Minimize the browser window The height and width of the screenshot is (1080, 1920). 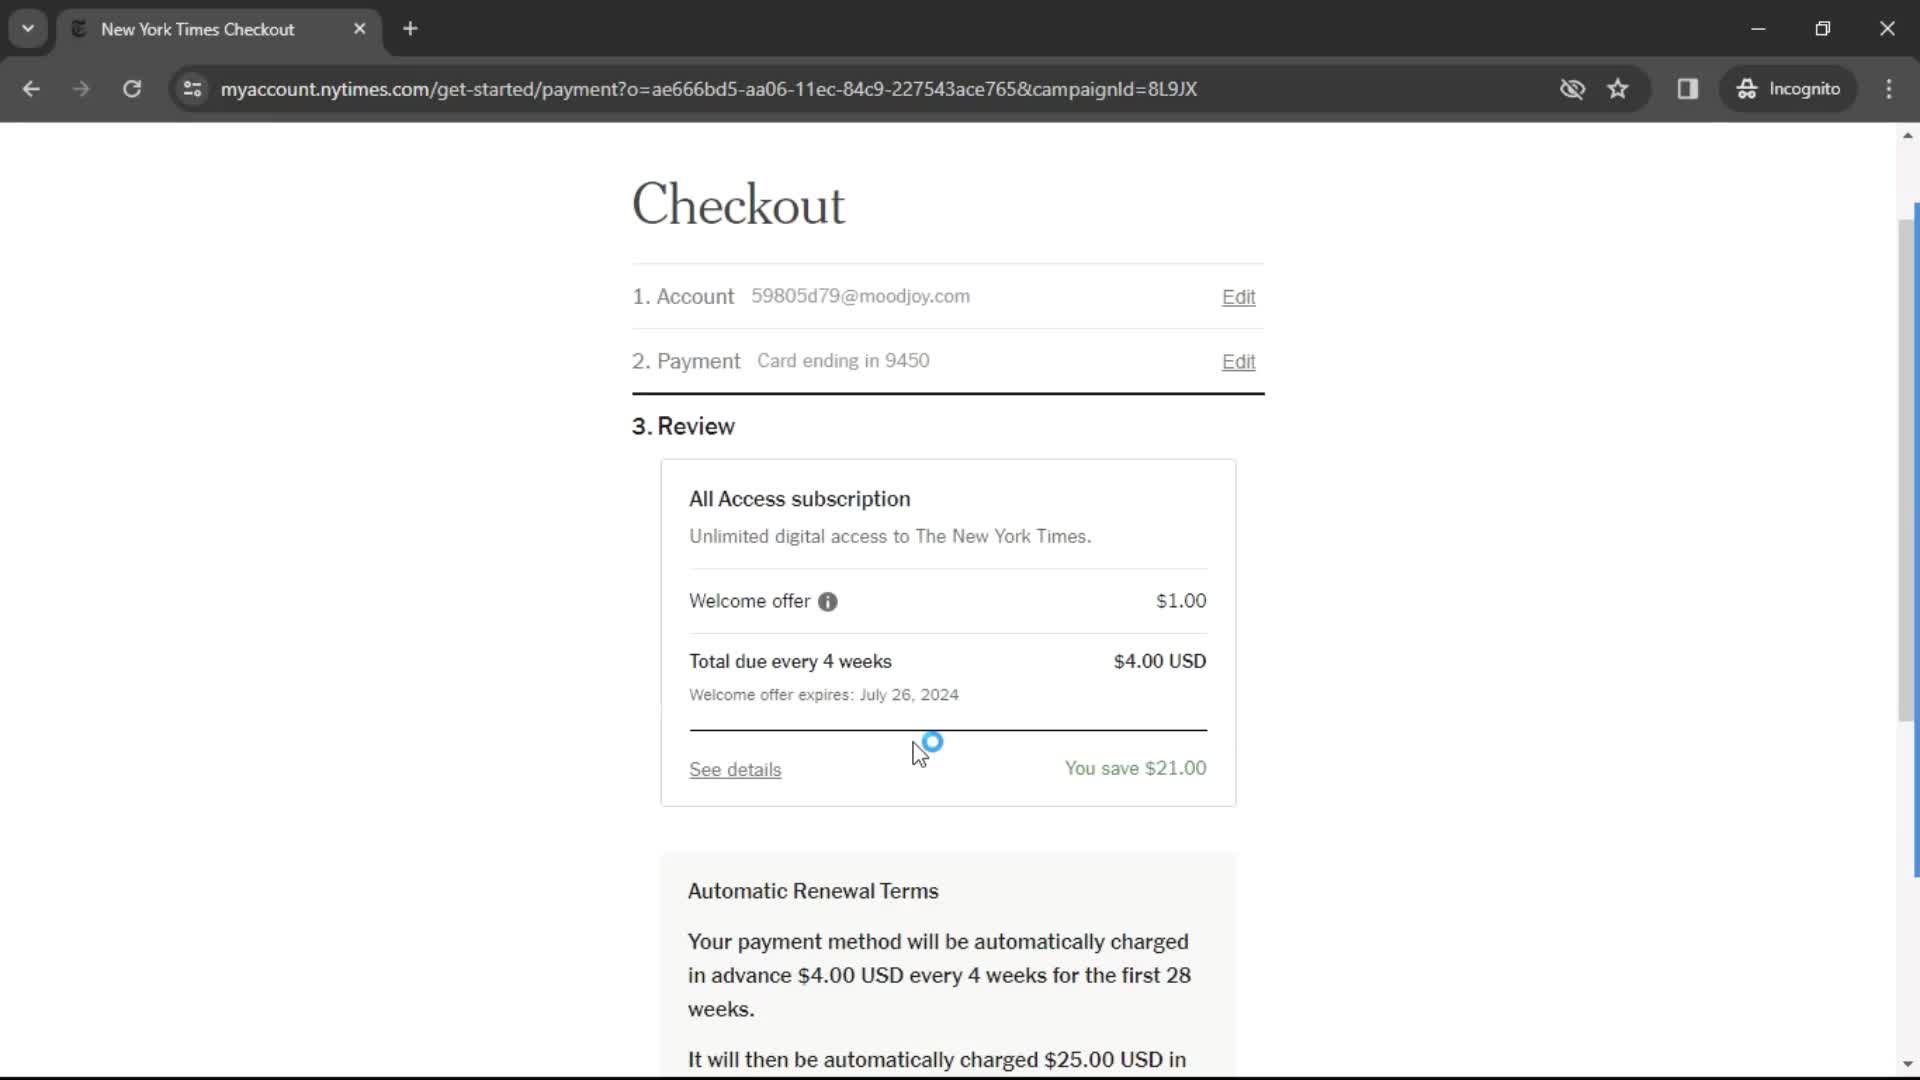pos(1758,29)
